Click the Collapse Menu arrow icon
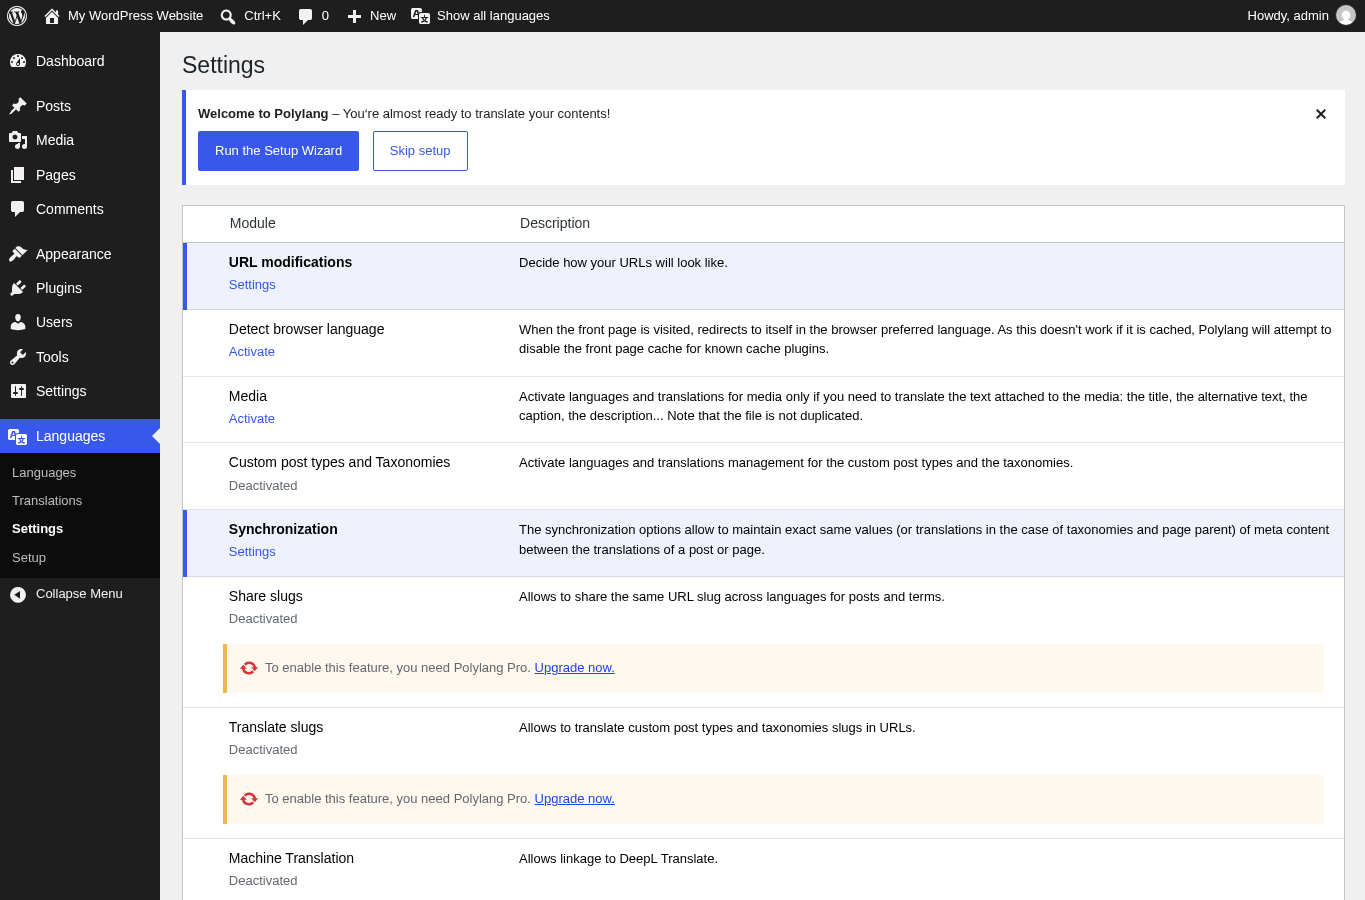The image size is (1365, 900). pyautogui.click(x=18, y=595)
